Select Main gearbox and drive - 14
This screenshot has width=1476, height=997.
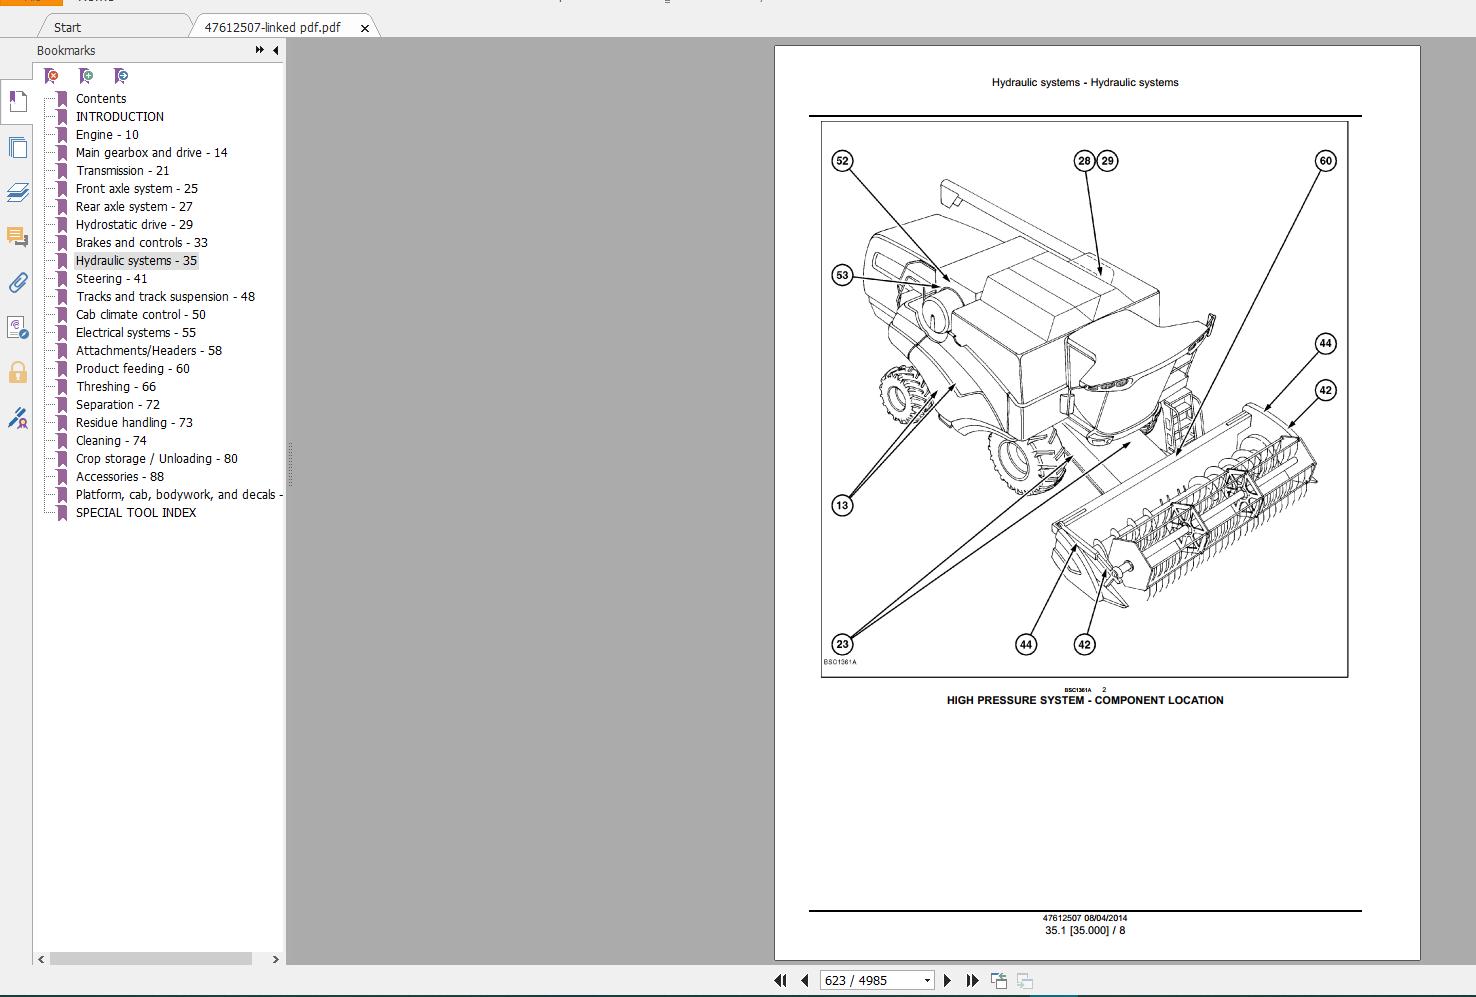pyautogui.click(x=152, y=152)
